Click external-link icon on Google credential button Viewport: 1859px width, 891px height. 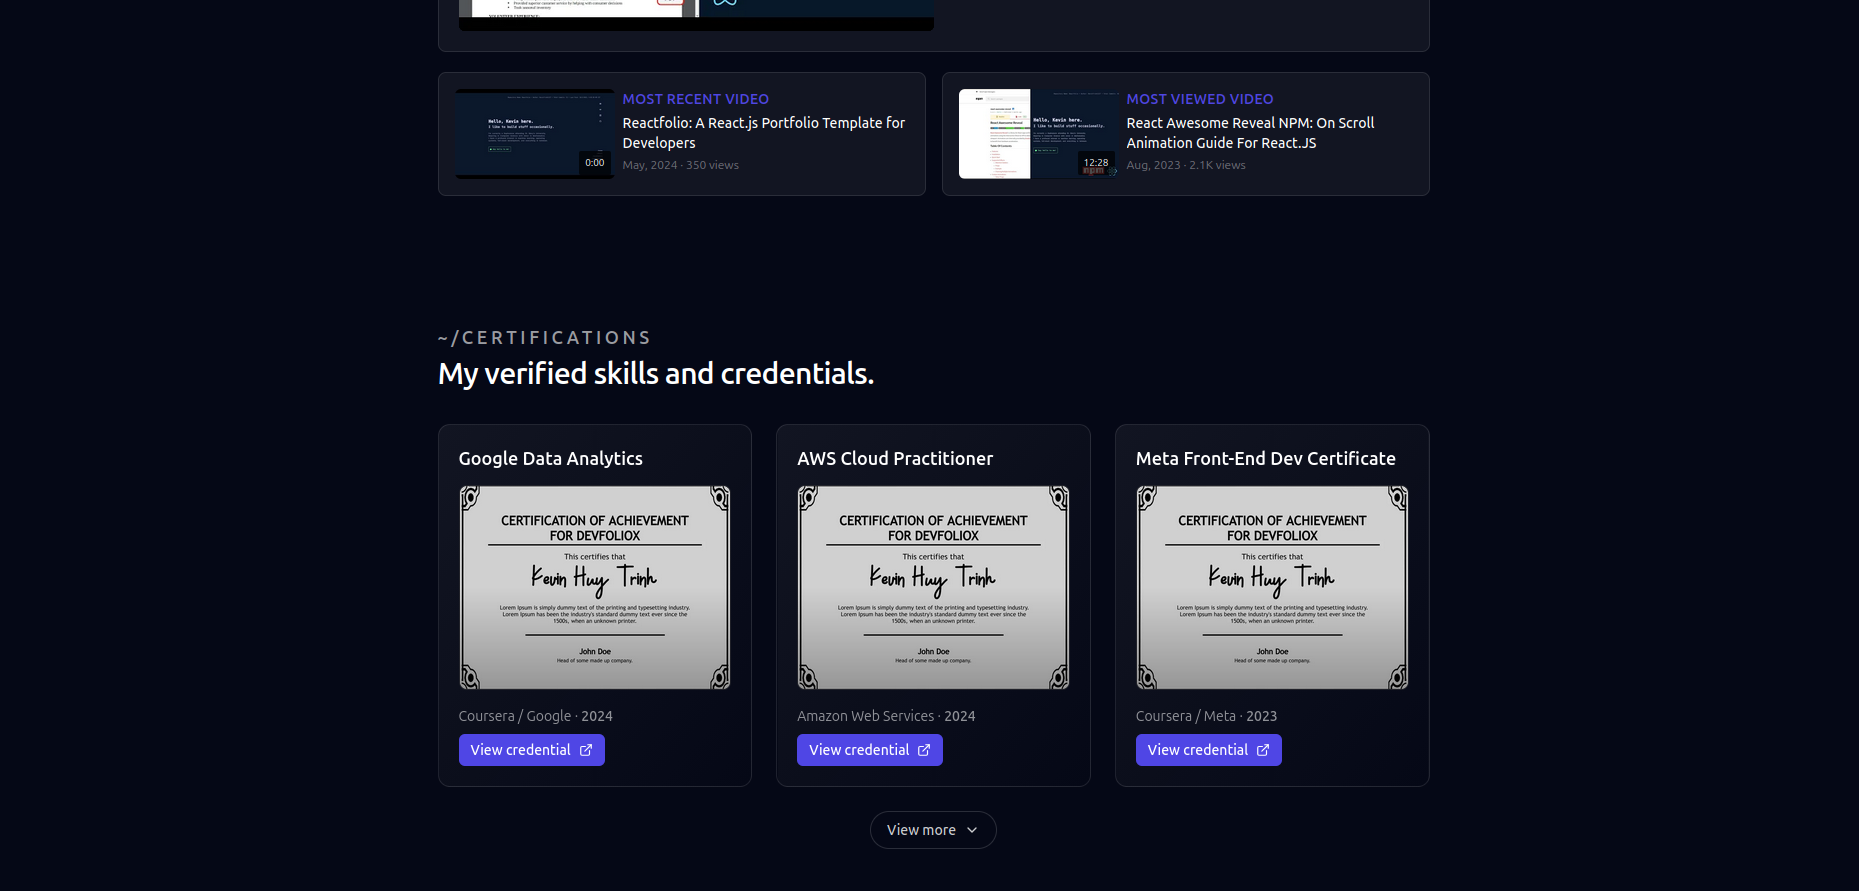[x=586, y=750]
